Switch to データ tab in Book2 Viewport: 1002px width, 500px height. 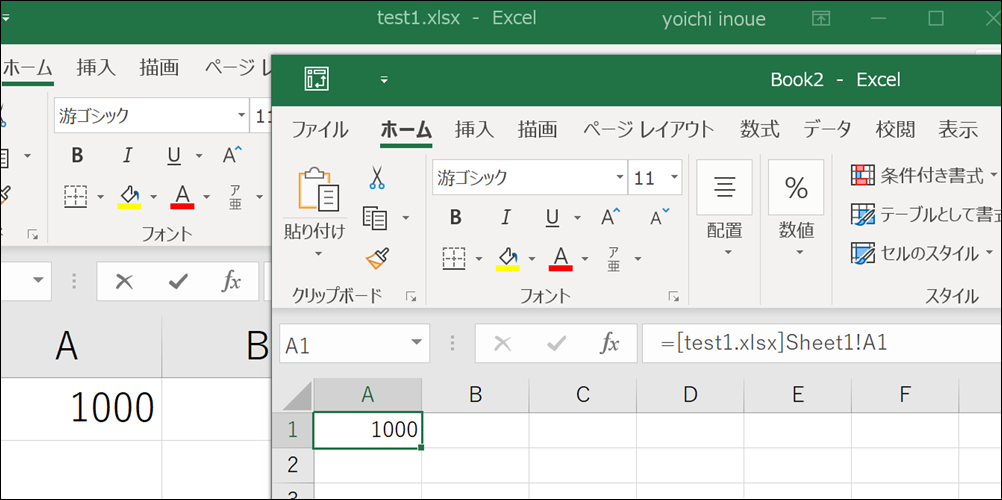coord(828,130)
